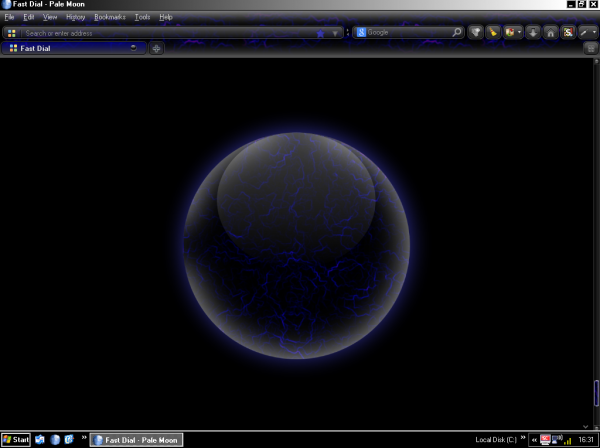600x448 pixels.
Task: Expand the address bar history dropdown arrow
Action: click(335, 33)
